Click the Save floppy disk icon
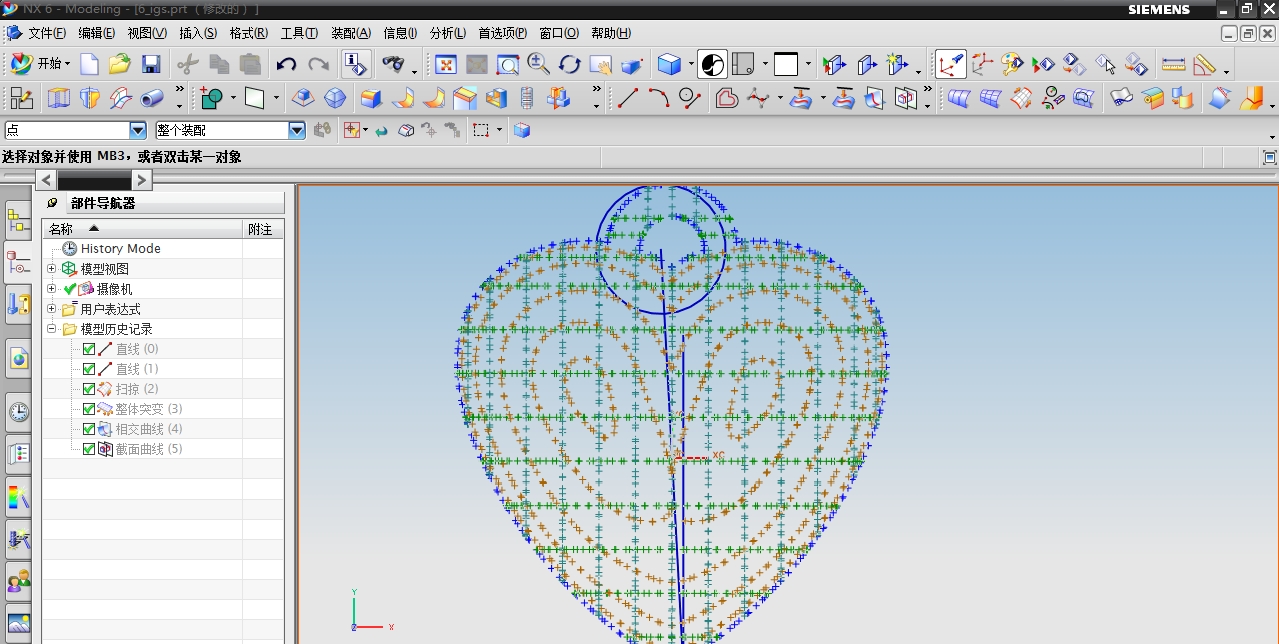Viewport: 1279px width, 644px height. tap(151, 65)
